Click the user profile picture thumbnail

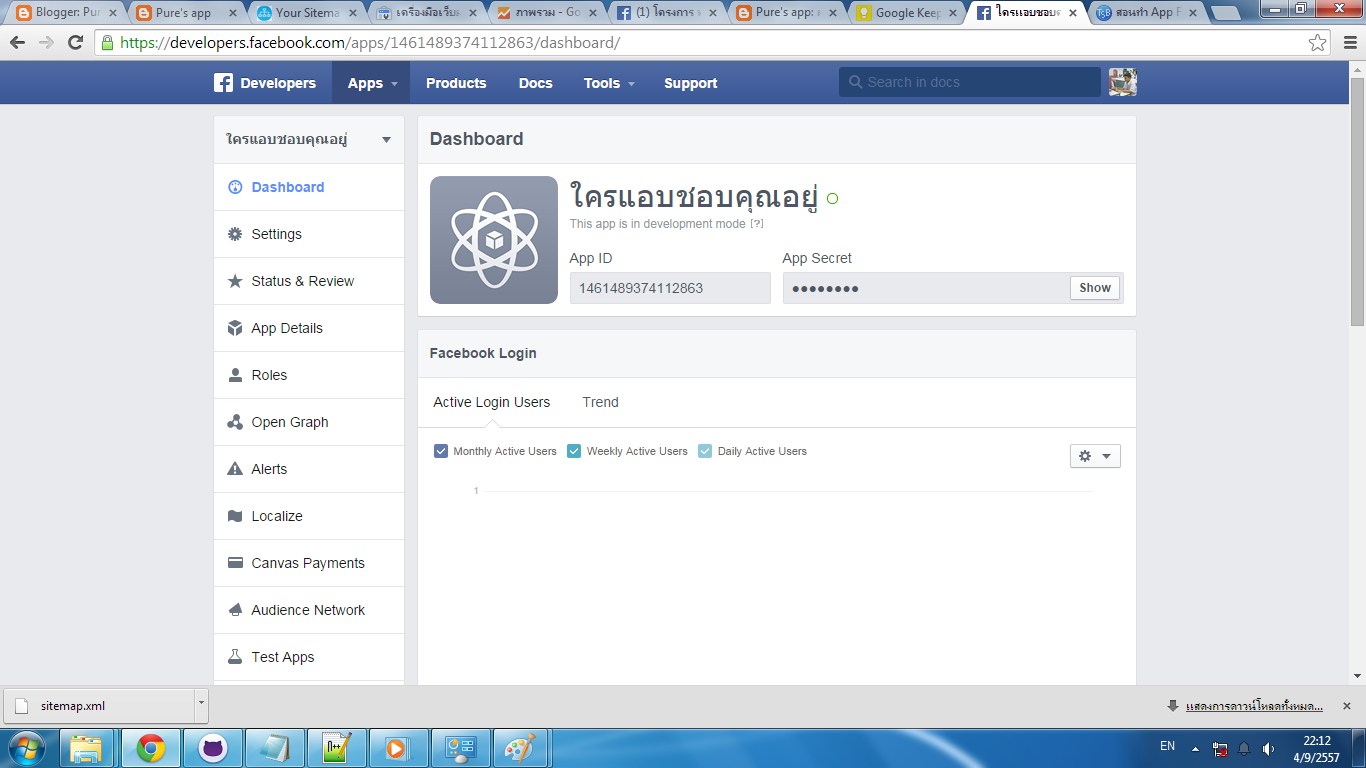click(1123, 82)
